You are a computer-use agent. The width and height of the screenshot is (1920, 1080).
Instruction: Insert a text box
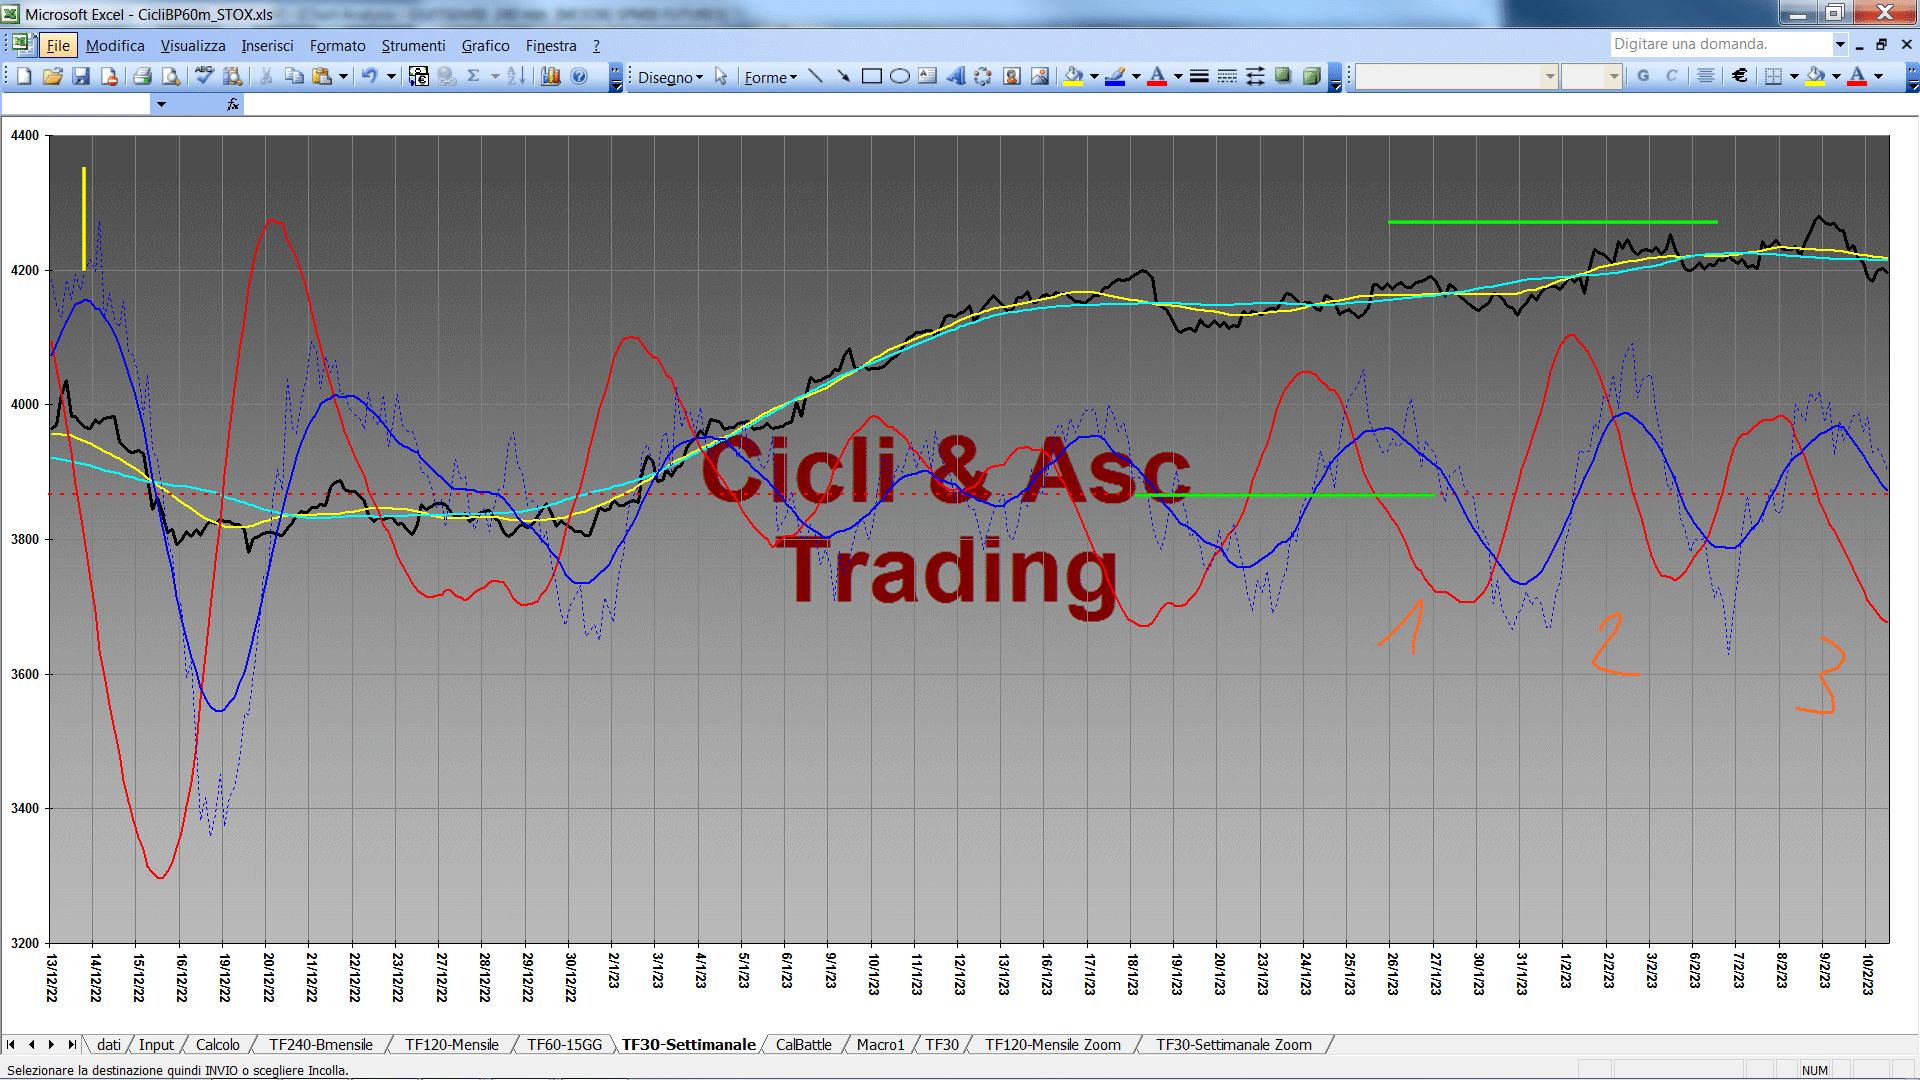[928, 76]
